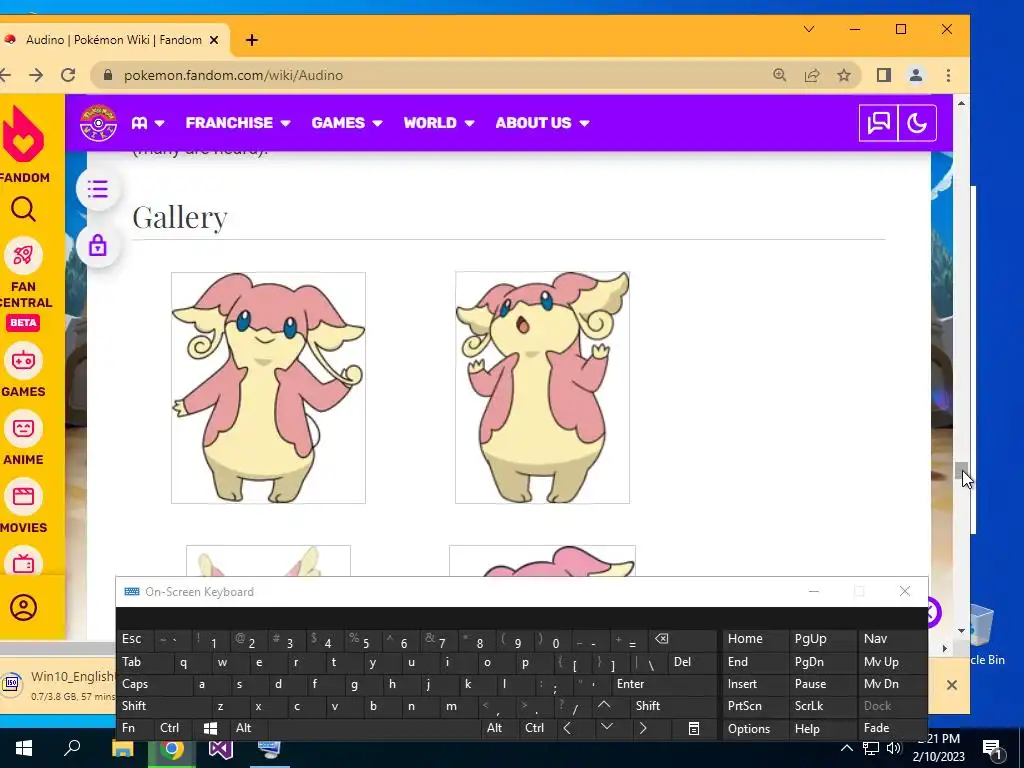Viewport: 1024px width, 768px height.
Task: Open the Games controller icon in sidebar
Action: coord(24,360)
